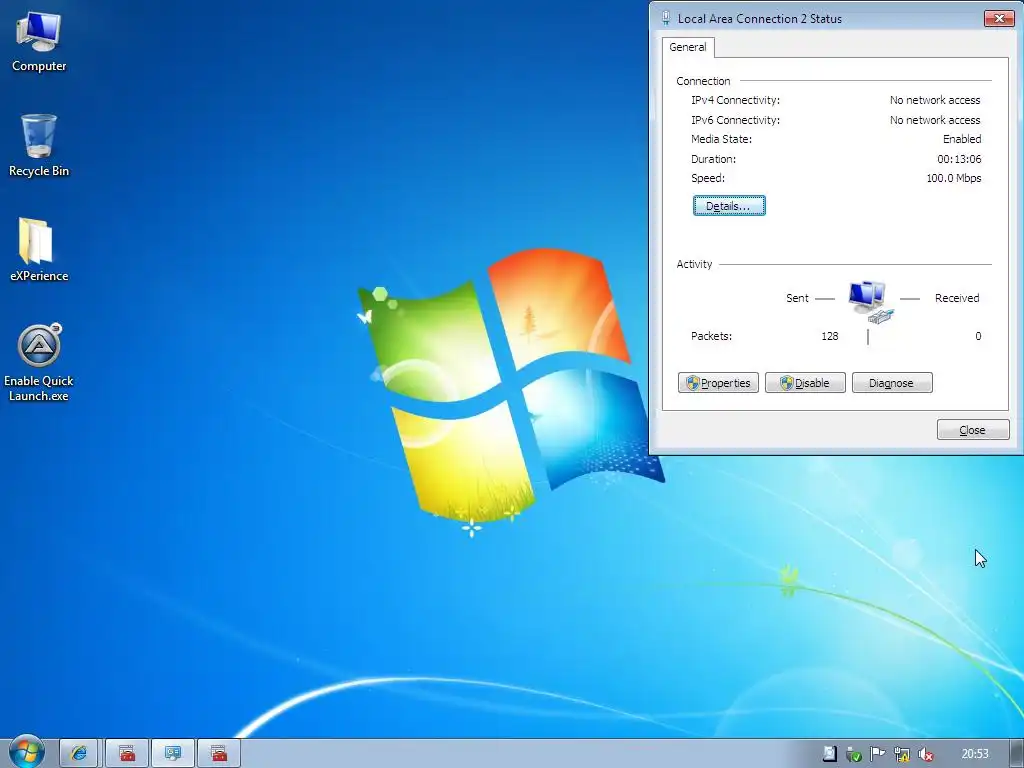Click the "Duration:" label
Screen dimensions: 1024x768
coord(713,159)
